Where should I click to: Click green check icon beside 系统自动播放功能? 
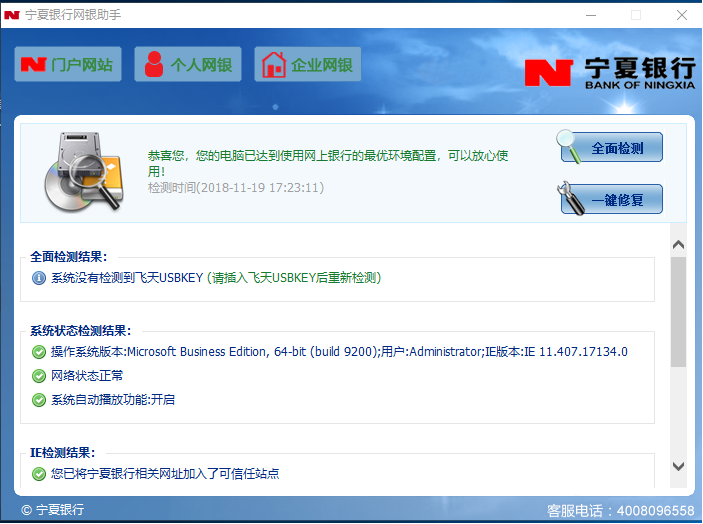pyautogui.click(x=39, y=400)
